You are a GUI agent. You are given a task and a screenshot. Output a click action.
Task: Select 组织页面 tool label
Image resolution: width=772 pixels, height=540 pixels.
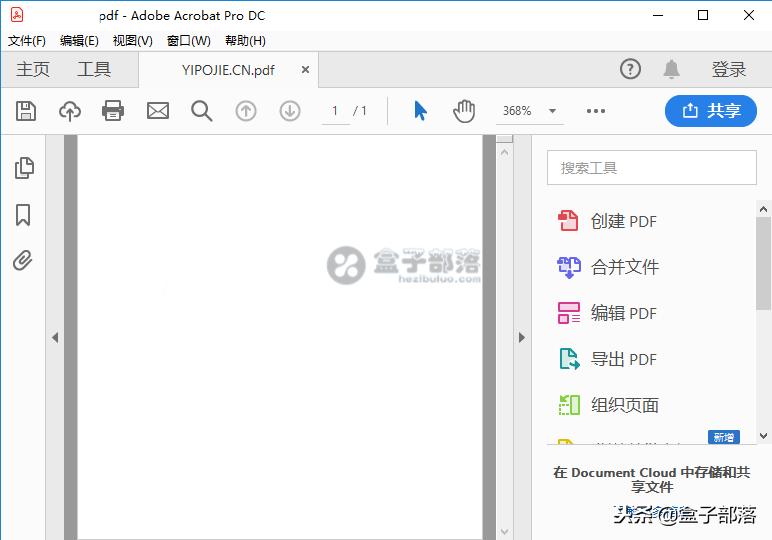(625, 405)
